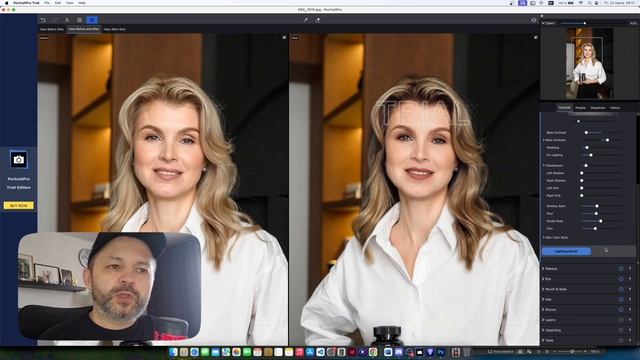
Task: Expand the Hair section
Action: coord(543,299)
